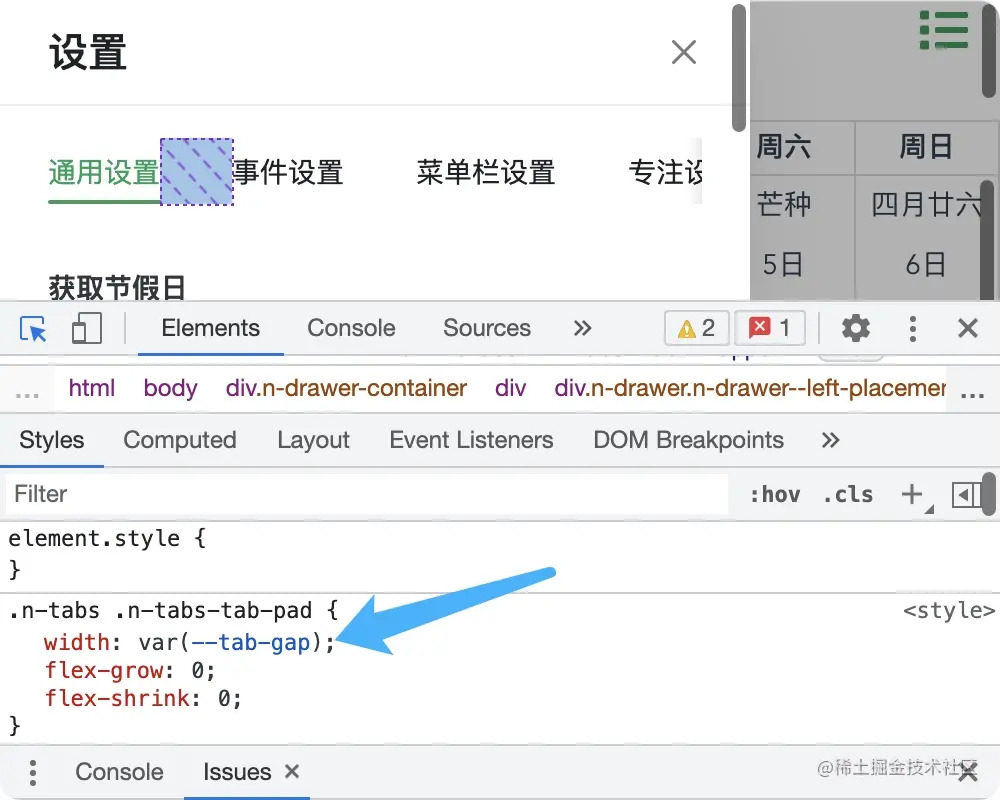Switch to the Console panel tab

coord(351,328)
